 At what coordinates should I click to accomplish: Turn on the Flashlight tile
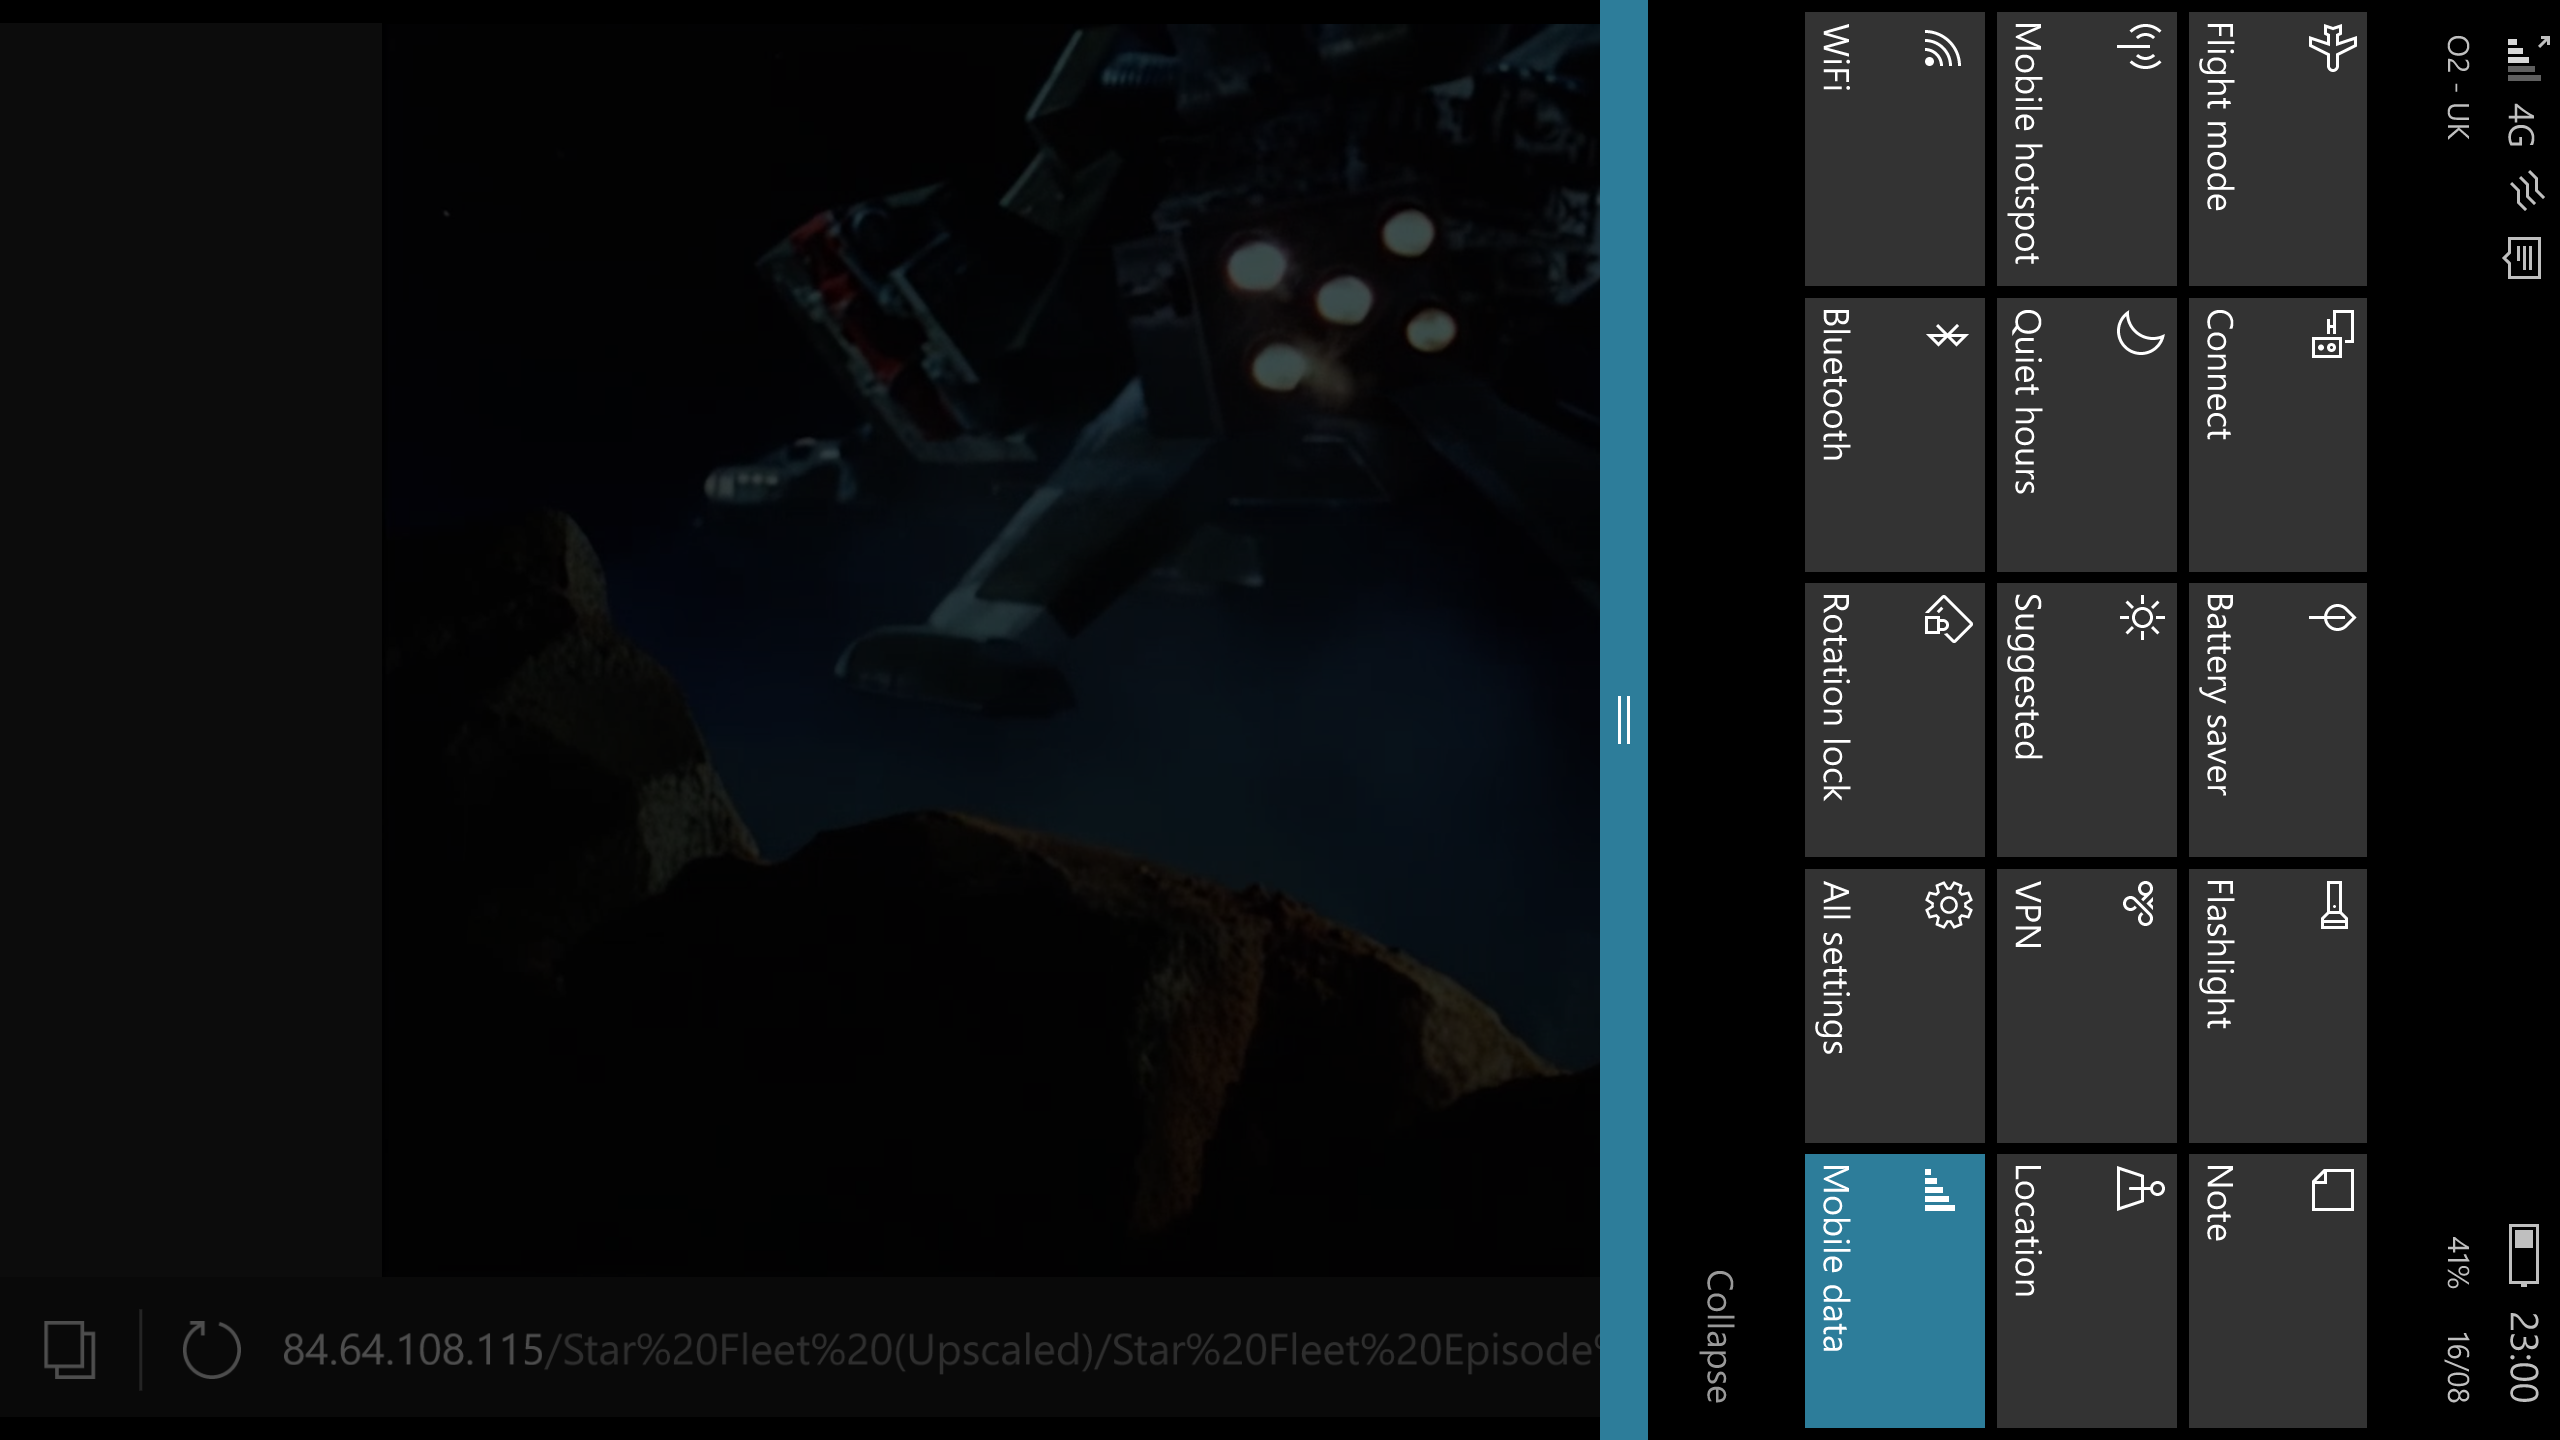tap(2277, 1006)
